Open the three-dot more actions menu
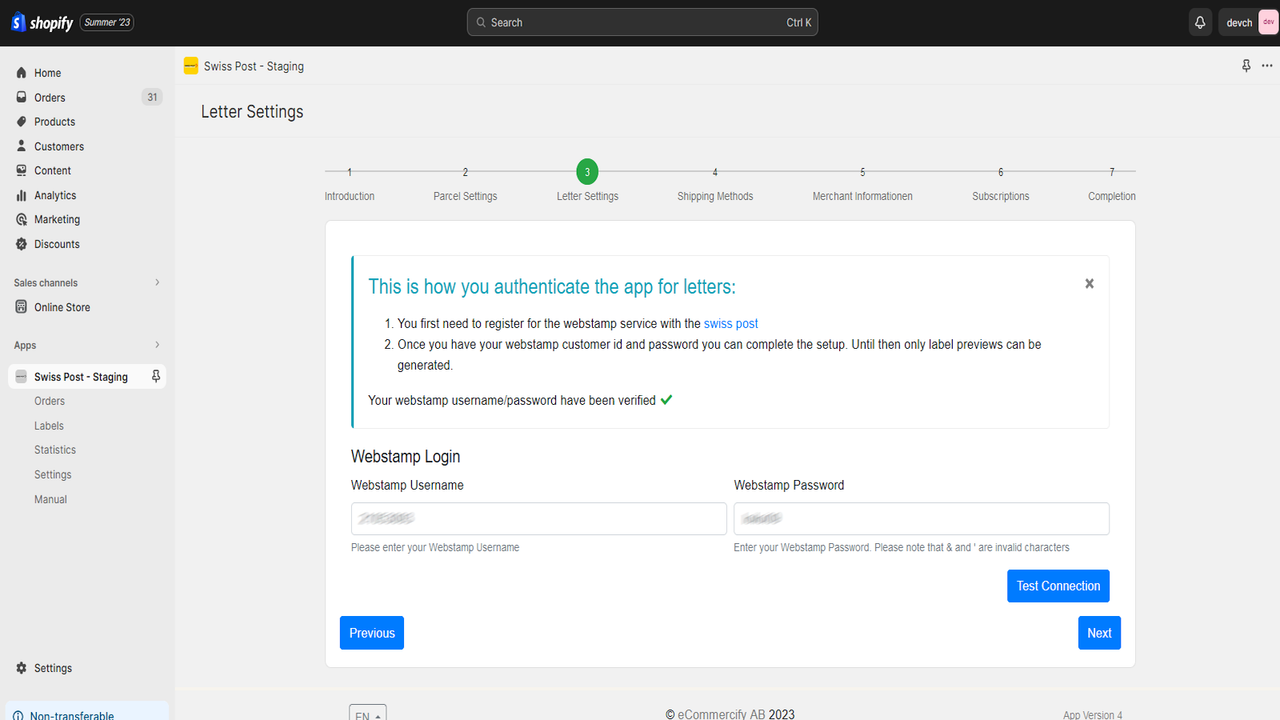 tap(1266, 65)
